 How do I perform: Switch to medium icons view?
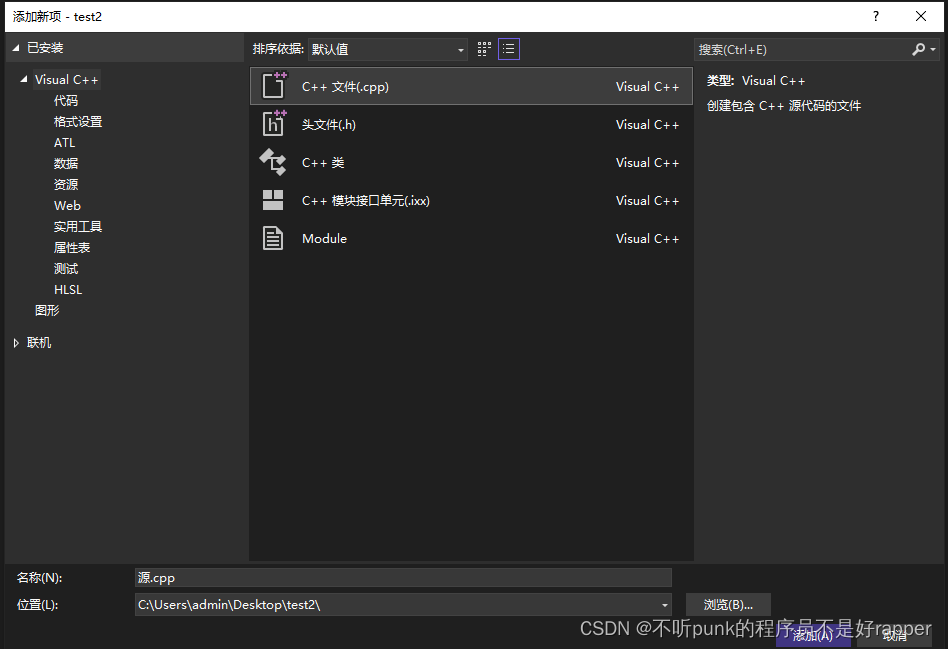click(483, 48)
